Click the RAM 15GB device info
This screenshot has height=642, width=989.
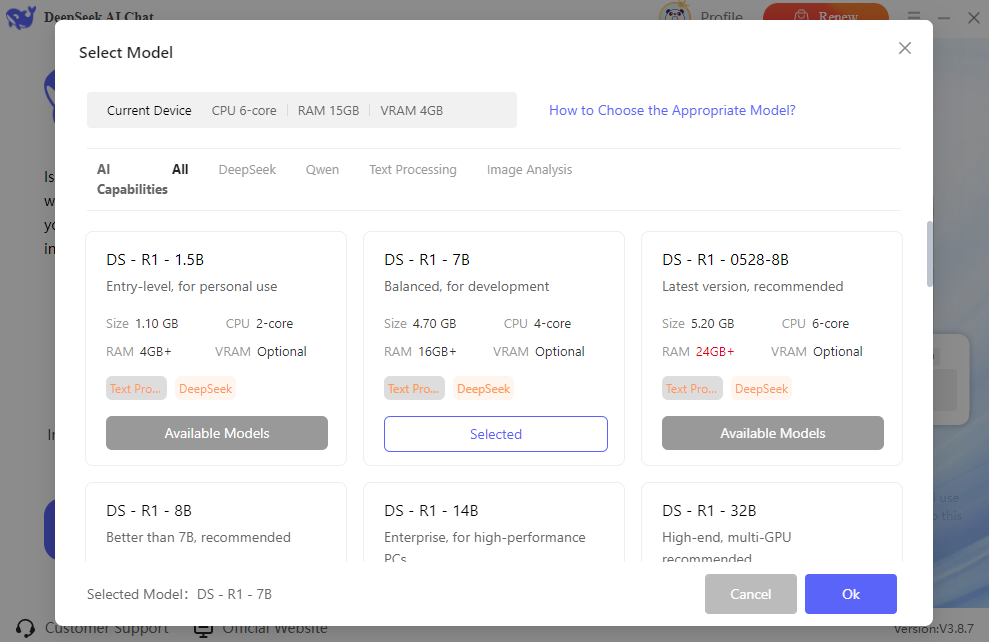(x=329, y=110)
